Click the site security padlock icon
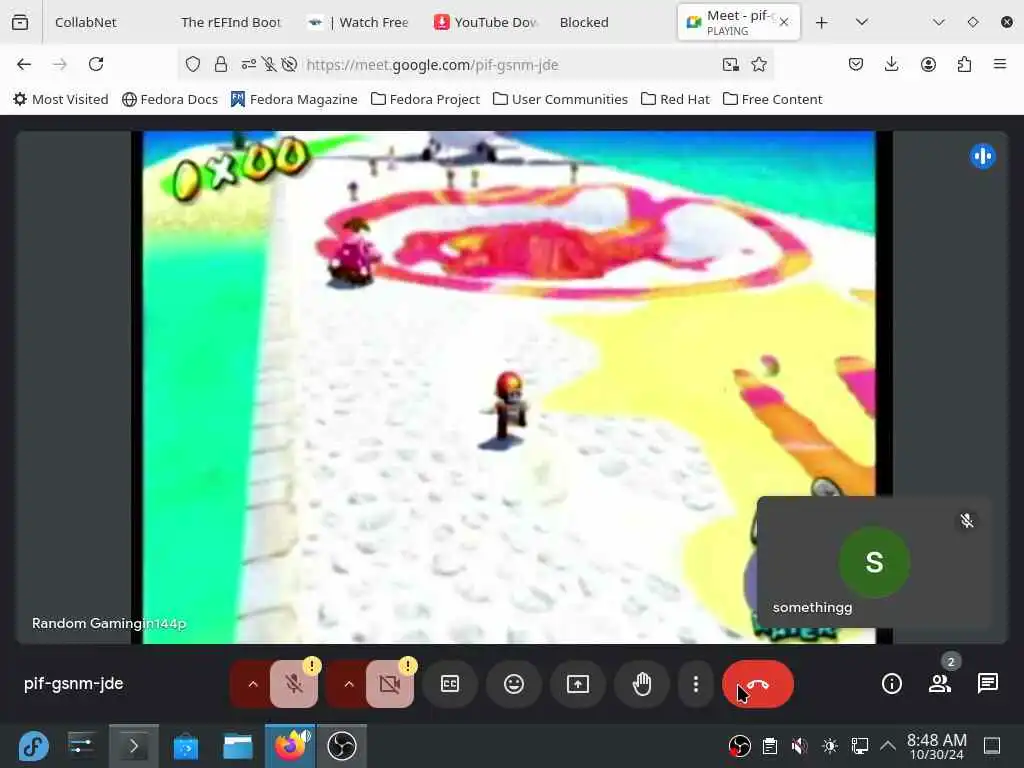This screenshot has height=768, width=1024. 221,64
